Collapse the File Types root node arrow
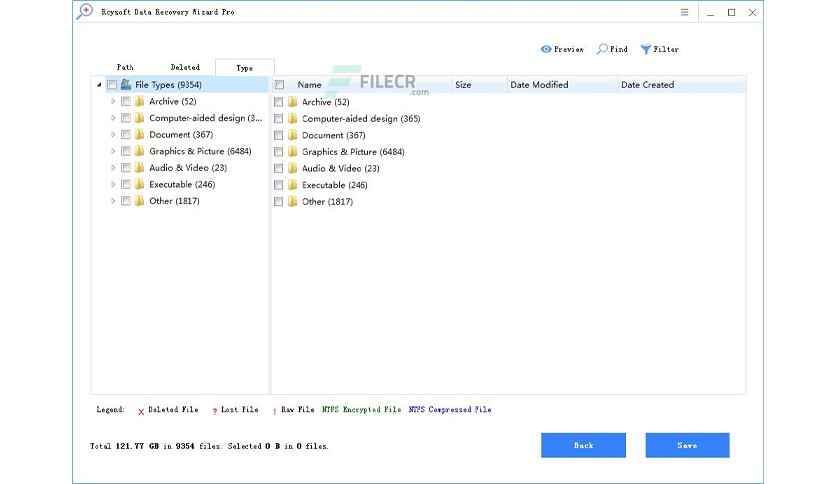The width and height of the screenshot is (836, 484). click(x=99, y=85)
